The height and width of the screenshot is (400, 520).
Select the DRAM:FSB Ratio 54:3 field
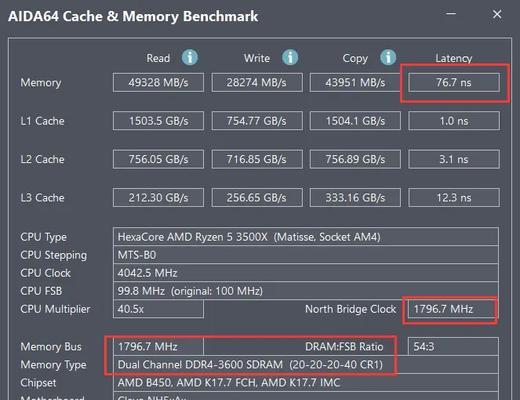point(453,346)
